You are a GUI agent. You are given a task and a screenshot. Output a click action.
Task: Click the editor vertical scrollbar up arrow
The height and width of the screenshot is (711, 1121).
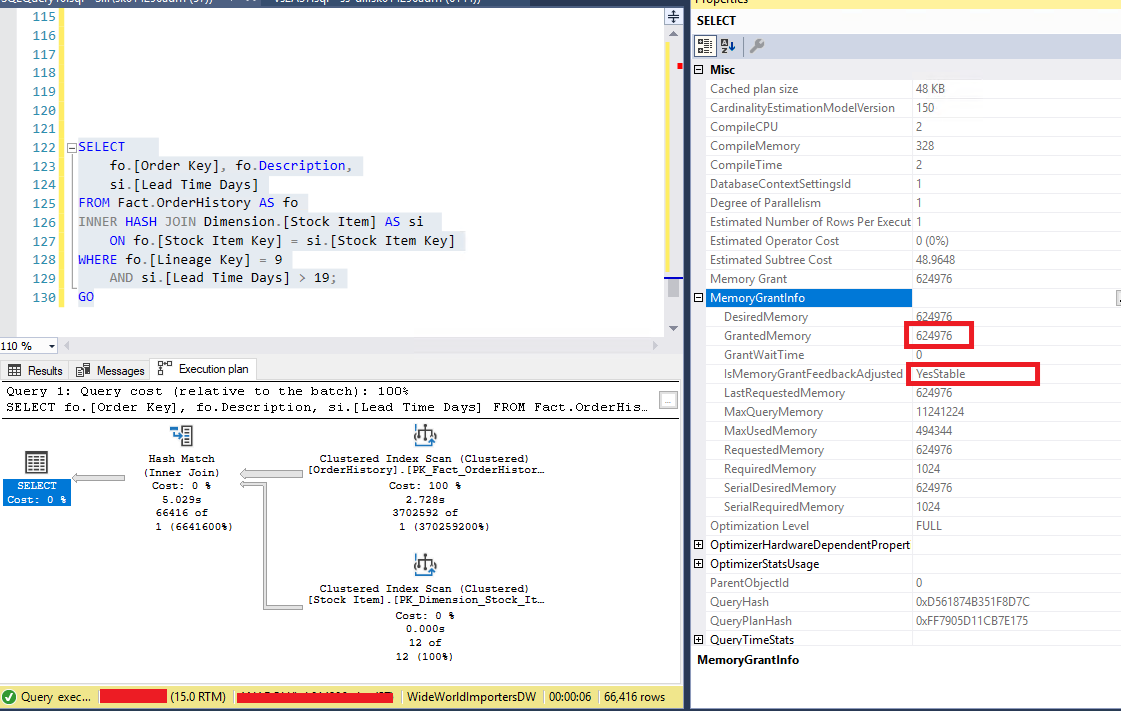click(x=673, y=34)
